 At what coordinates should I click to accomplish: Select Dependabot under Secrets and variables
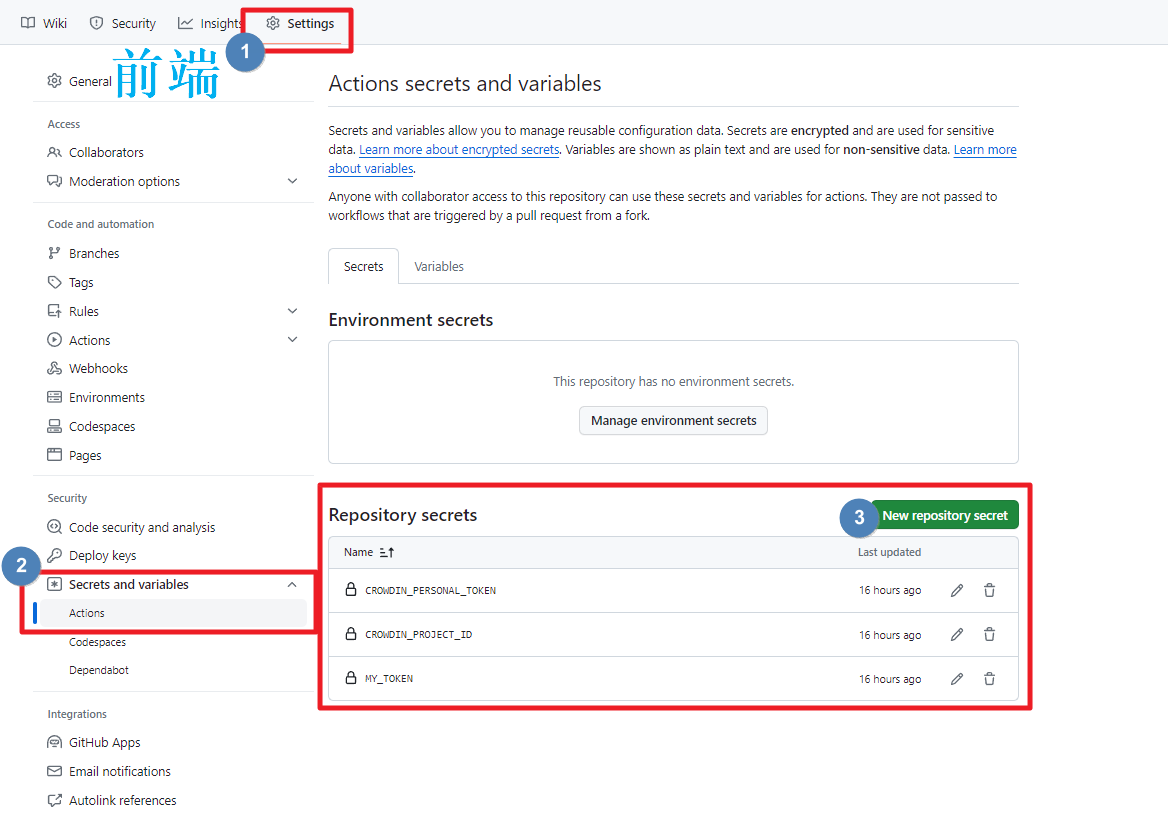pyautogui.click(x=99, y=671)
